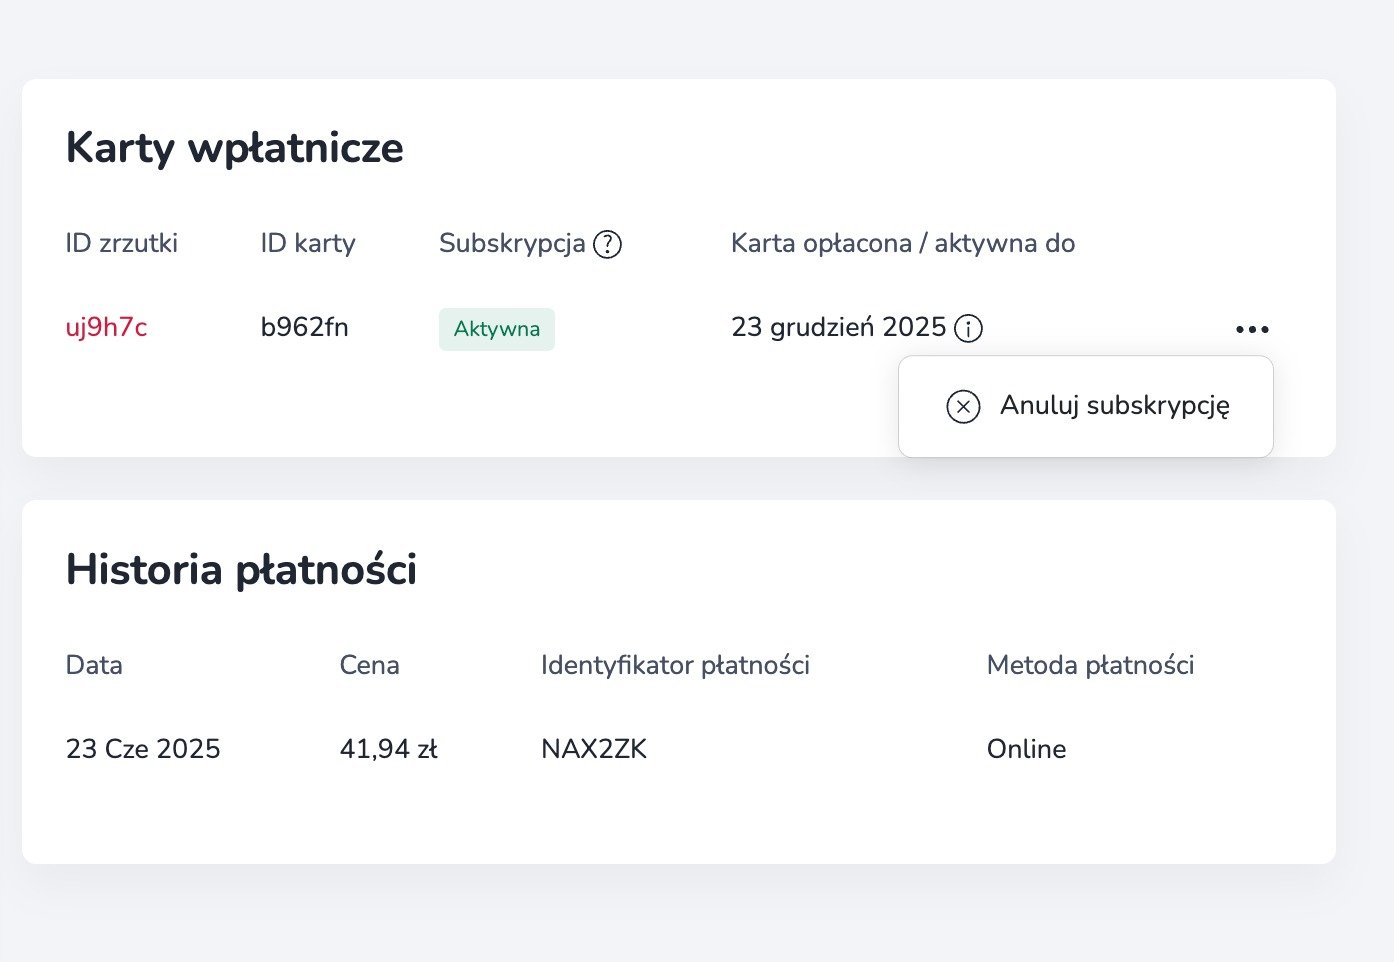1394x962 pixels.
Task: Click Karta opłacona / aktywna do header
Action: coord(903,243)
